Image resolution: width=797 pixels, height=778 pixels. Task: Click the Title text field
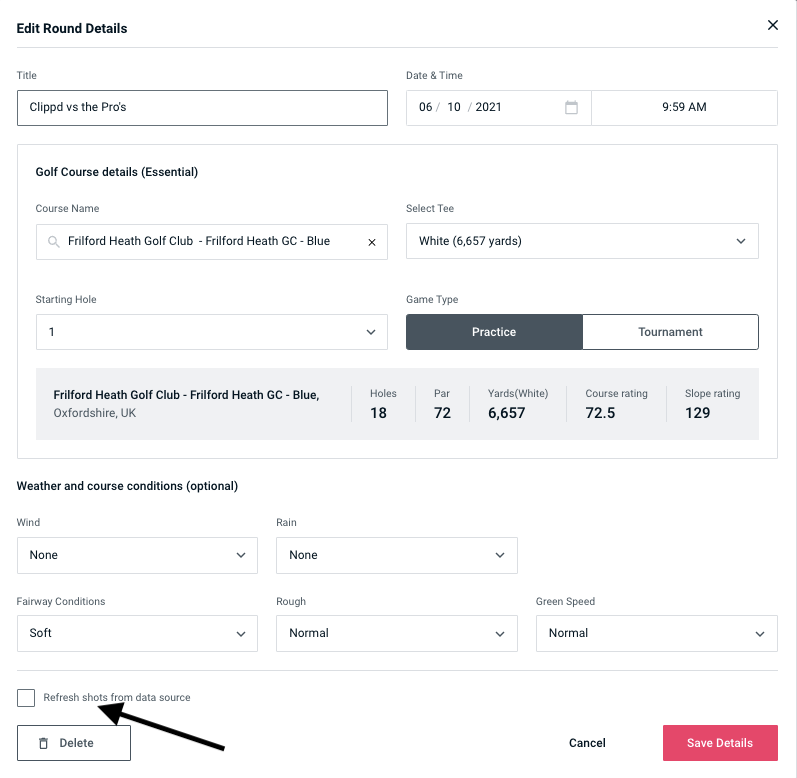click(x=202, y=108)
